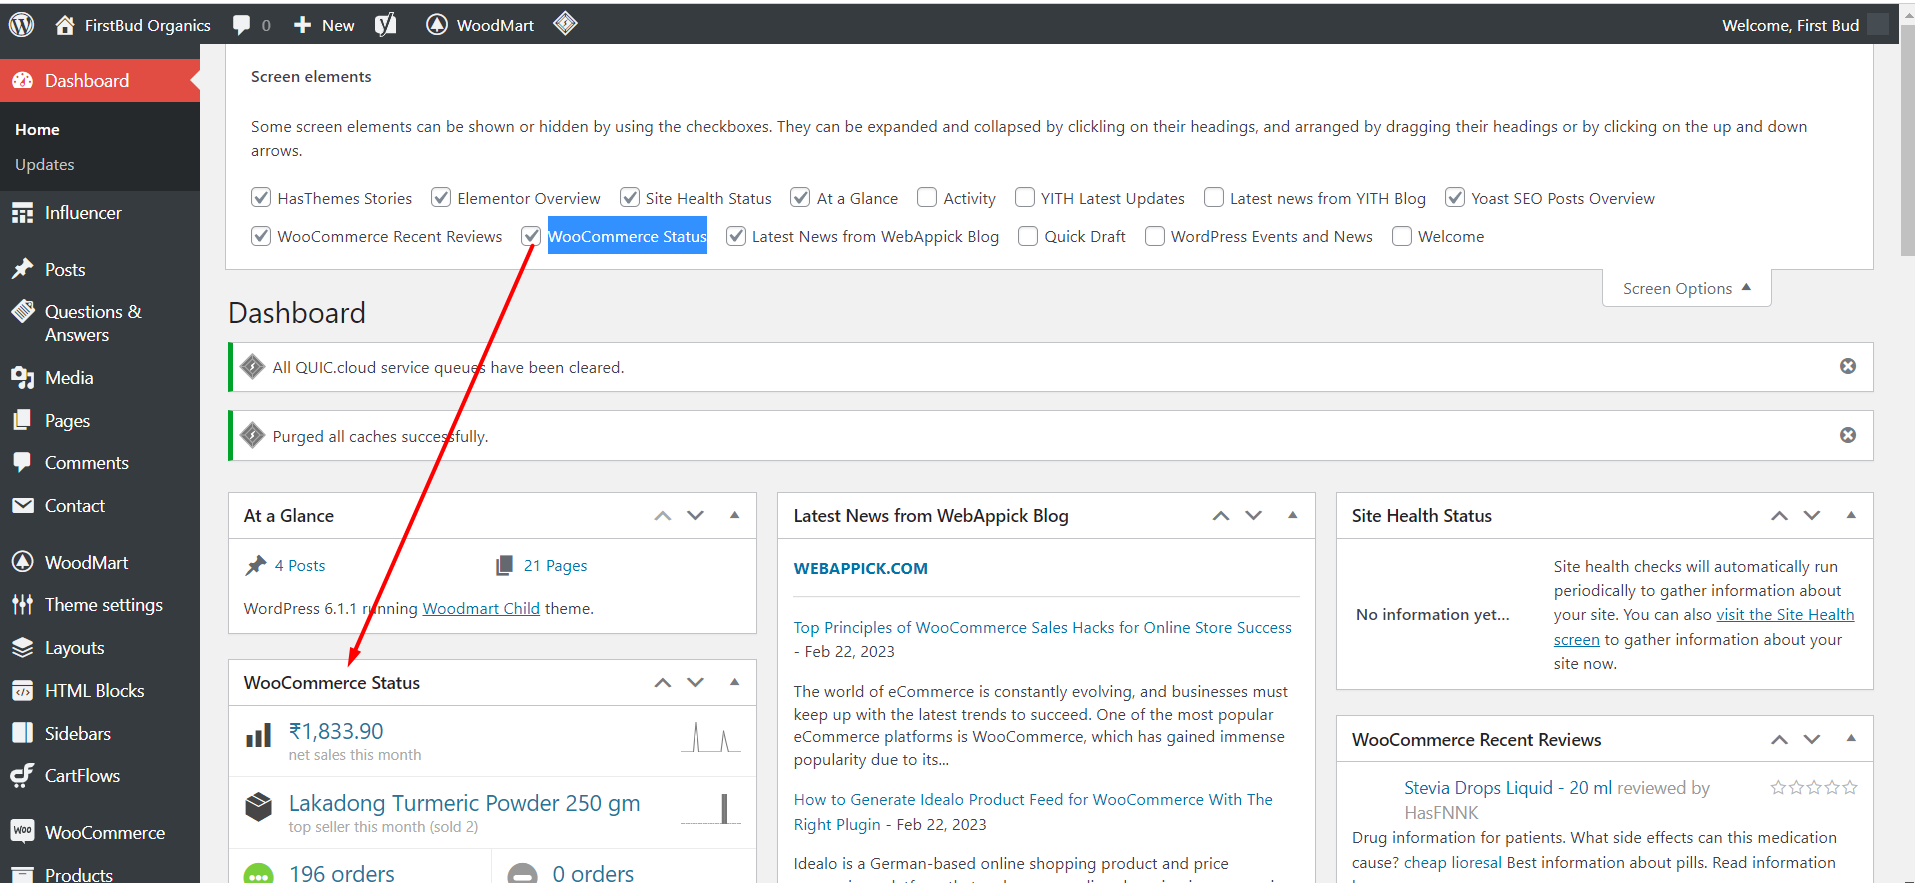Click the Sidebars icon in sidebar menu
The image size is (1915, 883).
pyautogui.click(x=23, y=733)
